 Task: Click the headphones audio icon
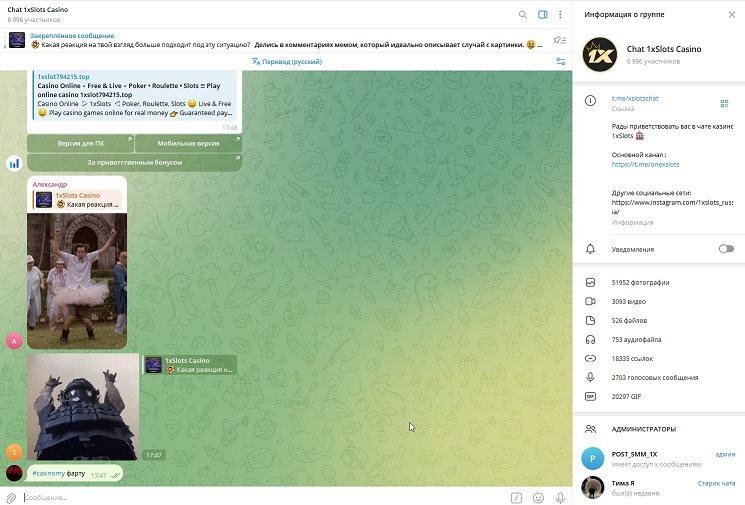click(x=590, y=339)
